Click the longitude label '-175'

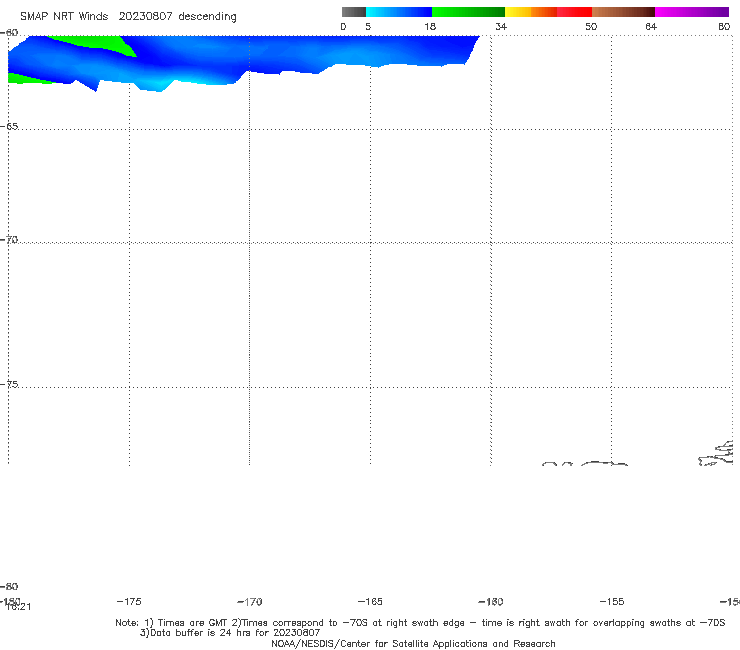click(x=129, y=601)
